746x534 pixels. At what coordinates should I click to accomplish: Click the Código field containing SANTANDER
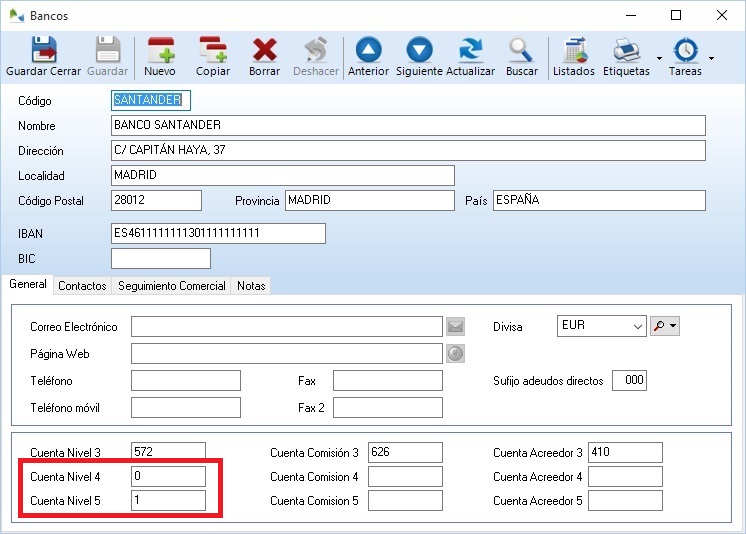pyautogui.click(x=151, y=100)
